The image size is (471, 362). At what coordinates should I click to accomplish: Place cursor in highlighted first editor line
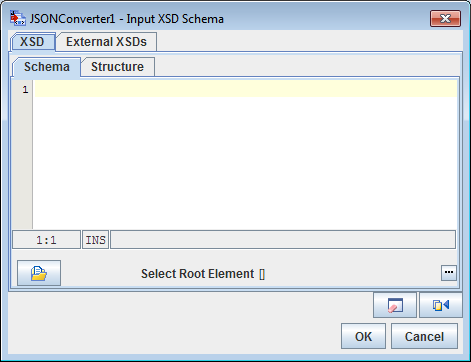click(246, 89)
